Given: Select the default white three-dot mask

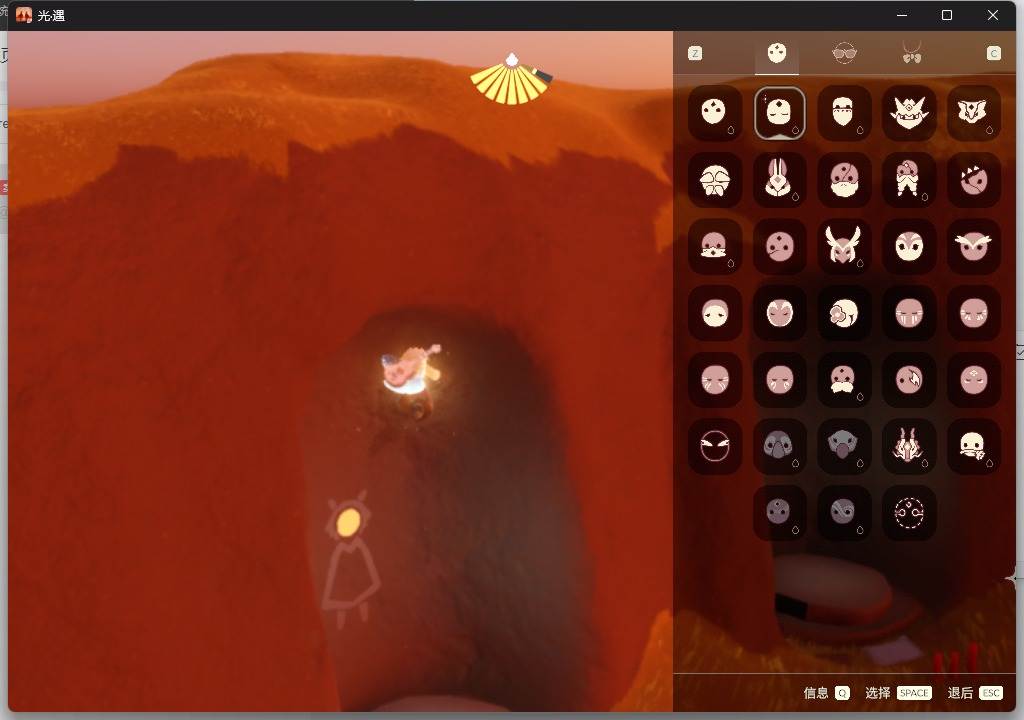Looking at the screenshot, I should click(714, 112).
